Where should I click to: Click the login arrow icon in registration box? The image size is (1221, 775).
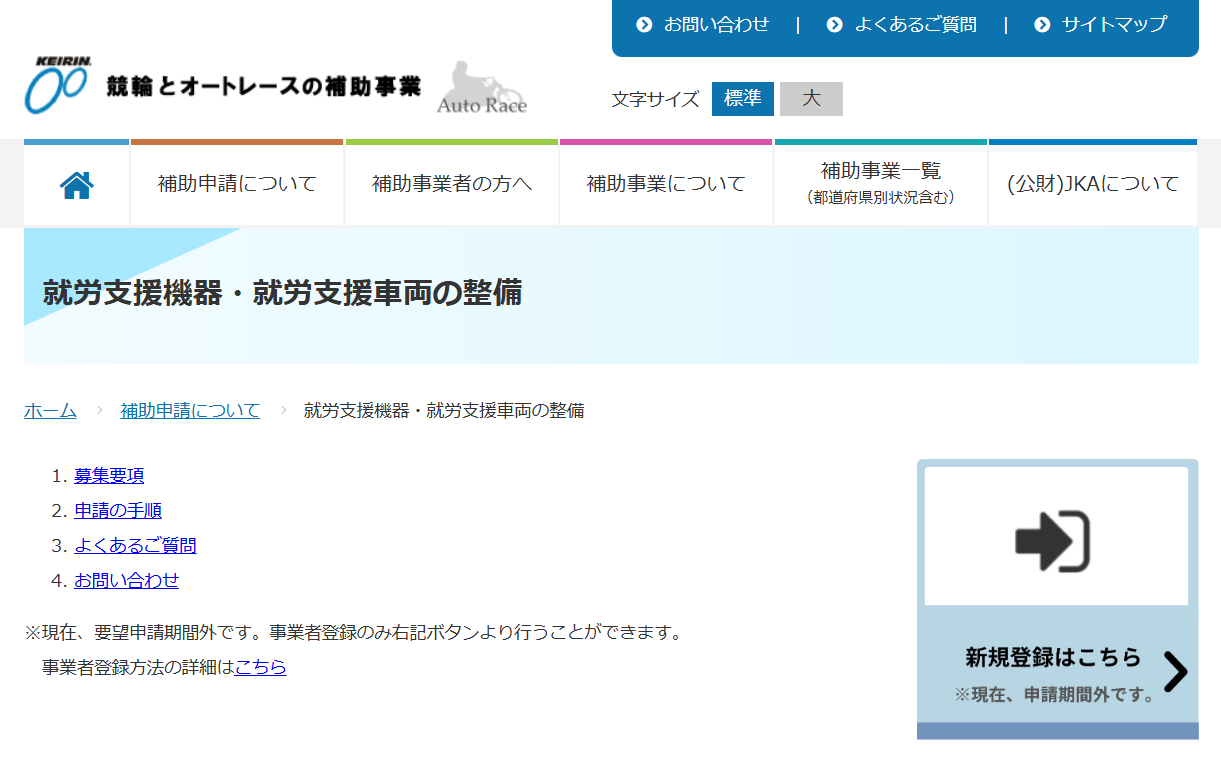pyautogui.click(x=1052, y=541)
